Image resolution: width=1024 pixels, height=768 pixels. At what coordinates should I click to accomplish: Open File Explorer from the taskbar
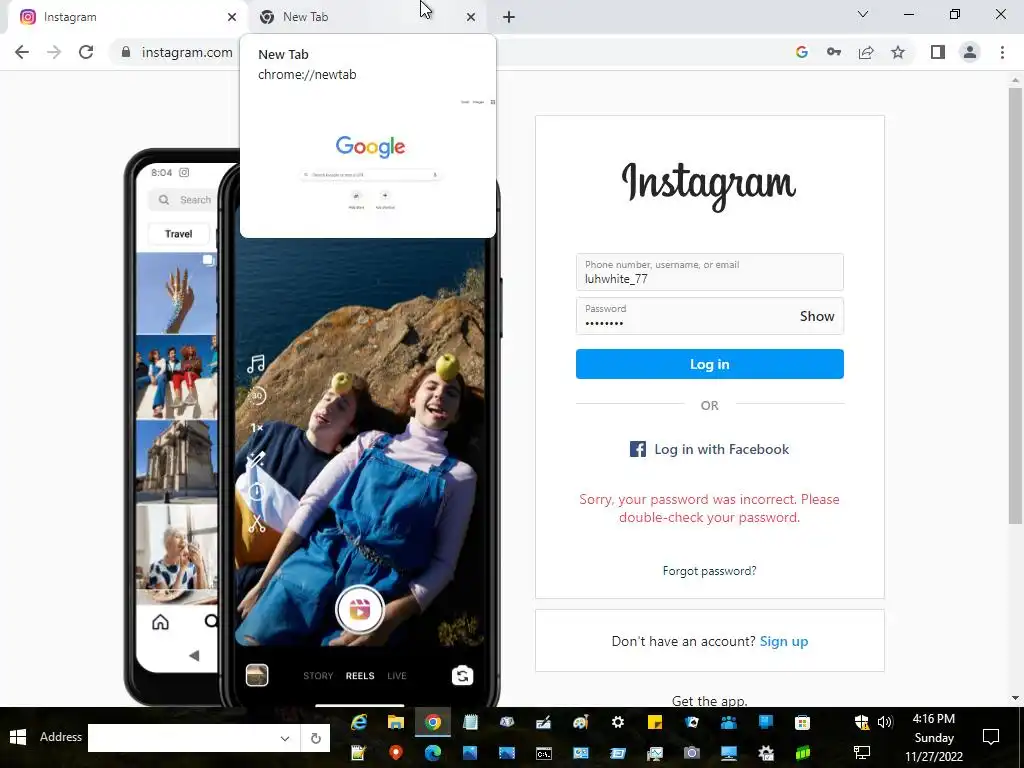[396, 722]
